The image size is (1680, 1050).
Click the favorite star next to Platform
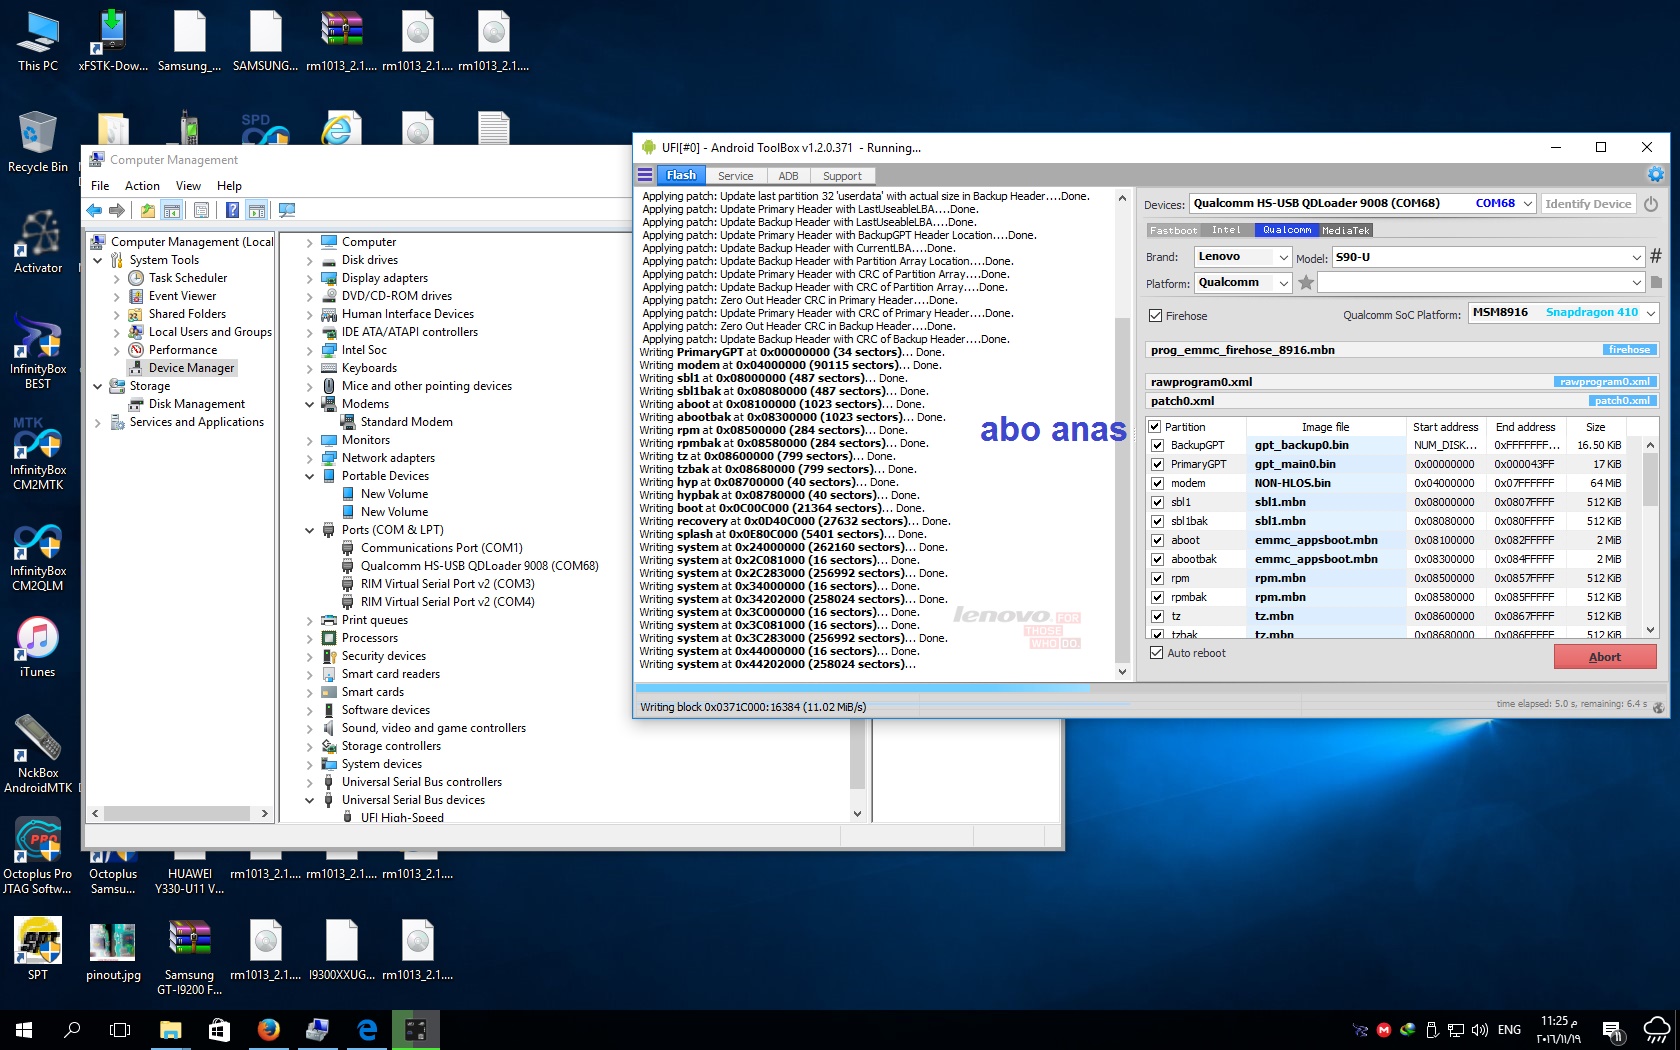click(1306, 283)
